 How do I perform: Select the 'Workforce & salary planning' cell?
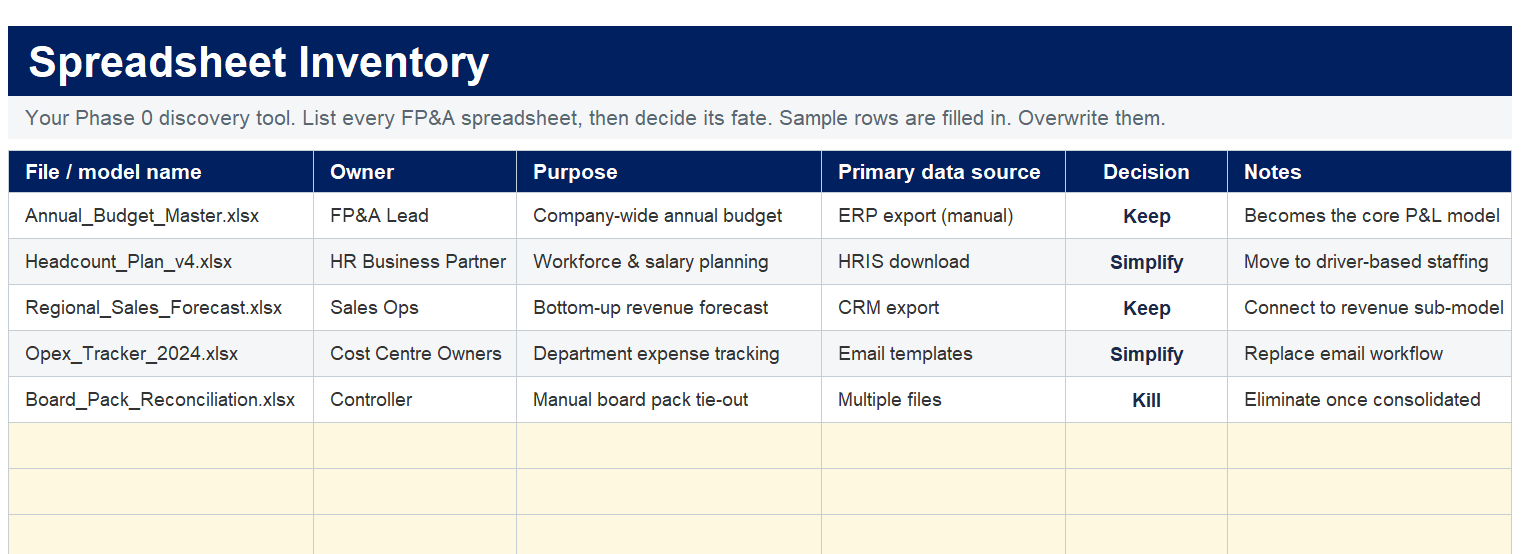point(669,262)
